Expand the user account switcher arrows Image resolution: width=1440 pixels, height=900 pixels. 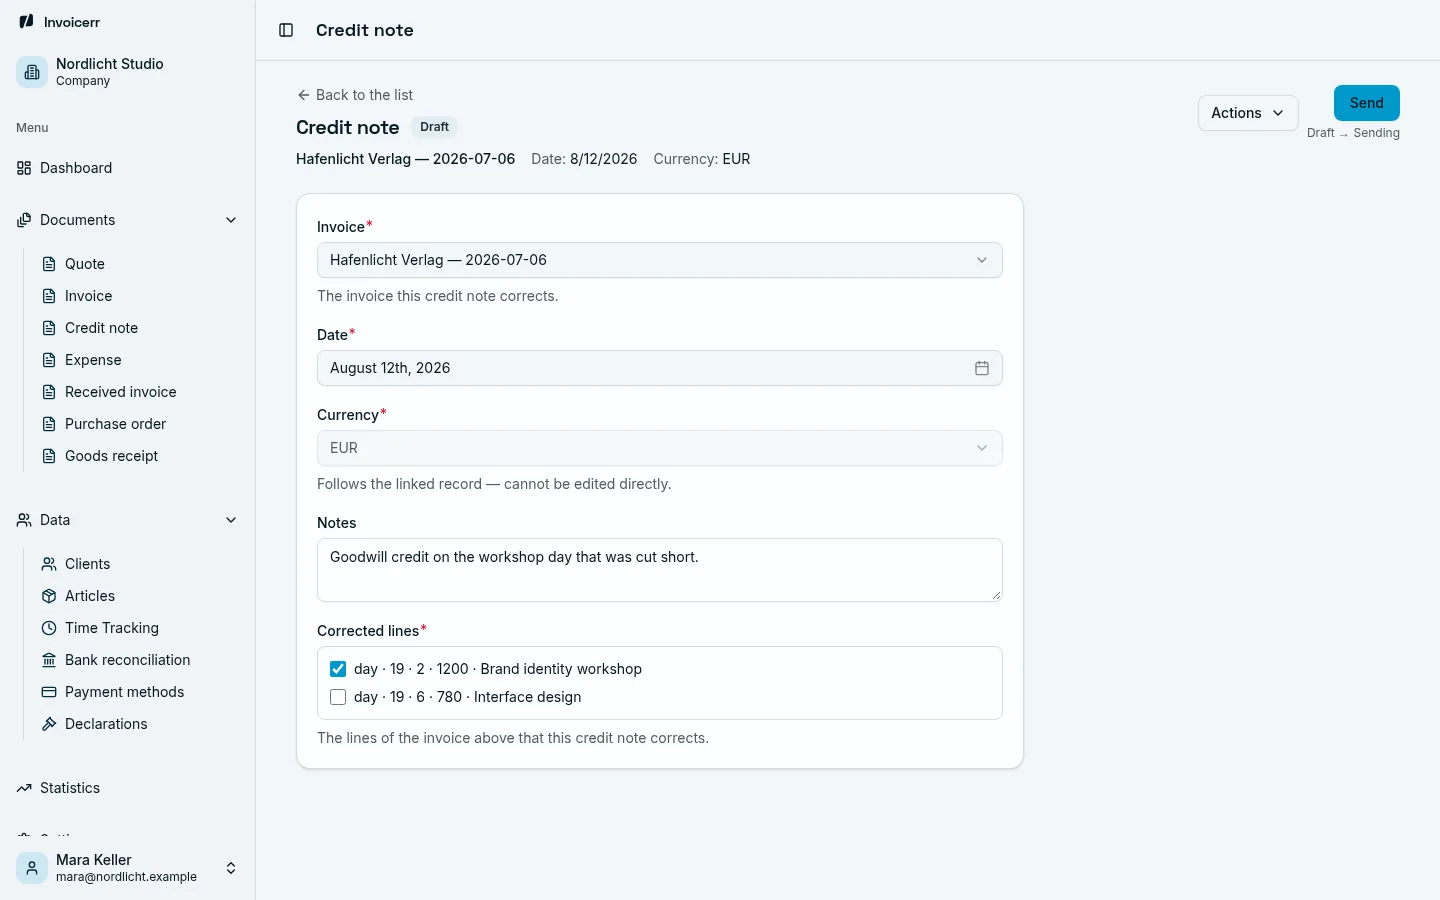(x=231, y=868)
